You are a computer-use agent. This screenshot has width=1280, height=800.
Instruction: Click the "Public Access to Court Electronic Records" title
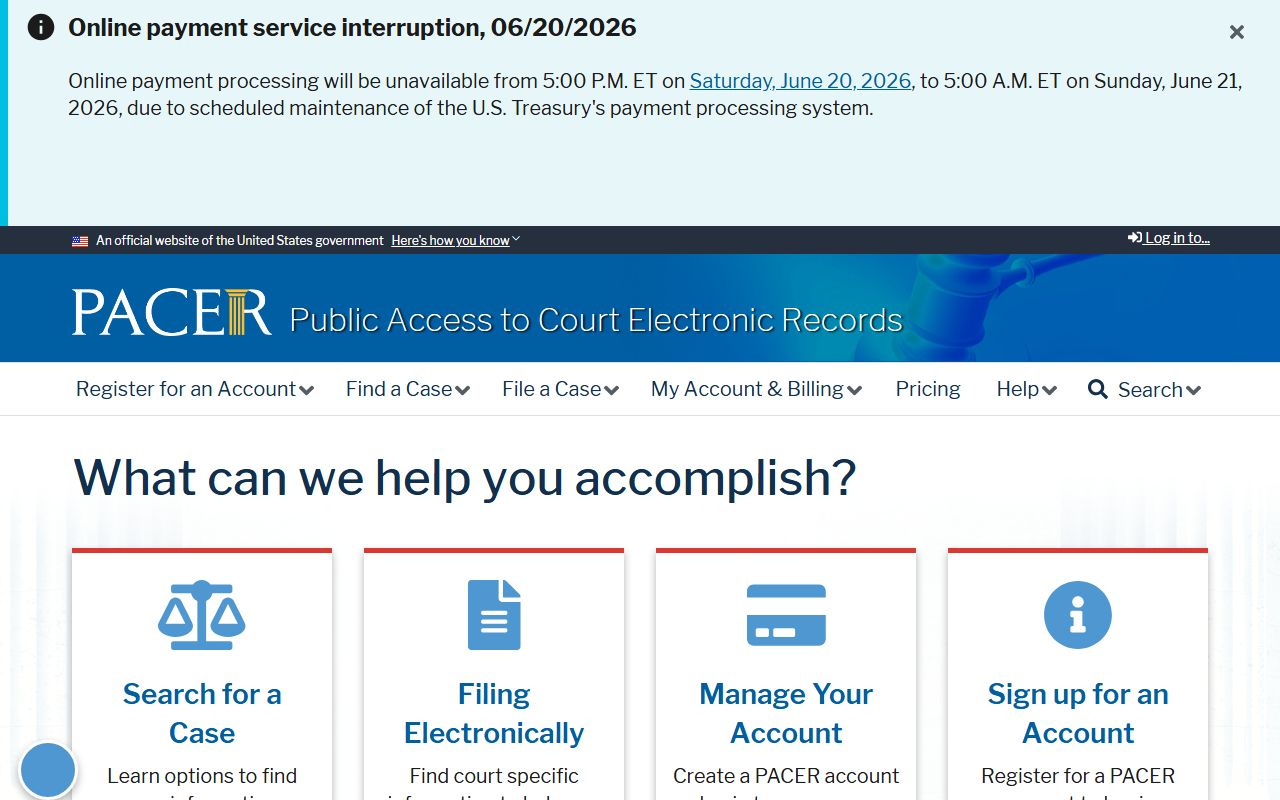tap(596, 320)
